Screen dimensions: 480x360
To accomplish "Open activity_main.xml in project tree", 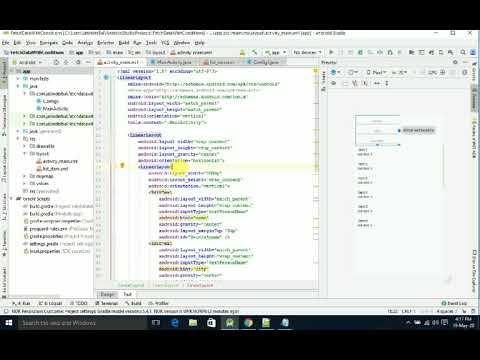I will (57, 161).
